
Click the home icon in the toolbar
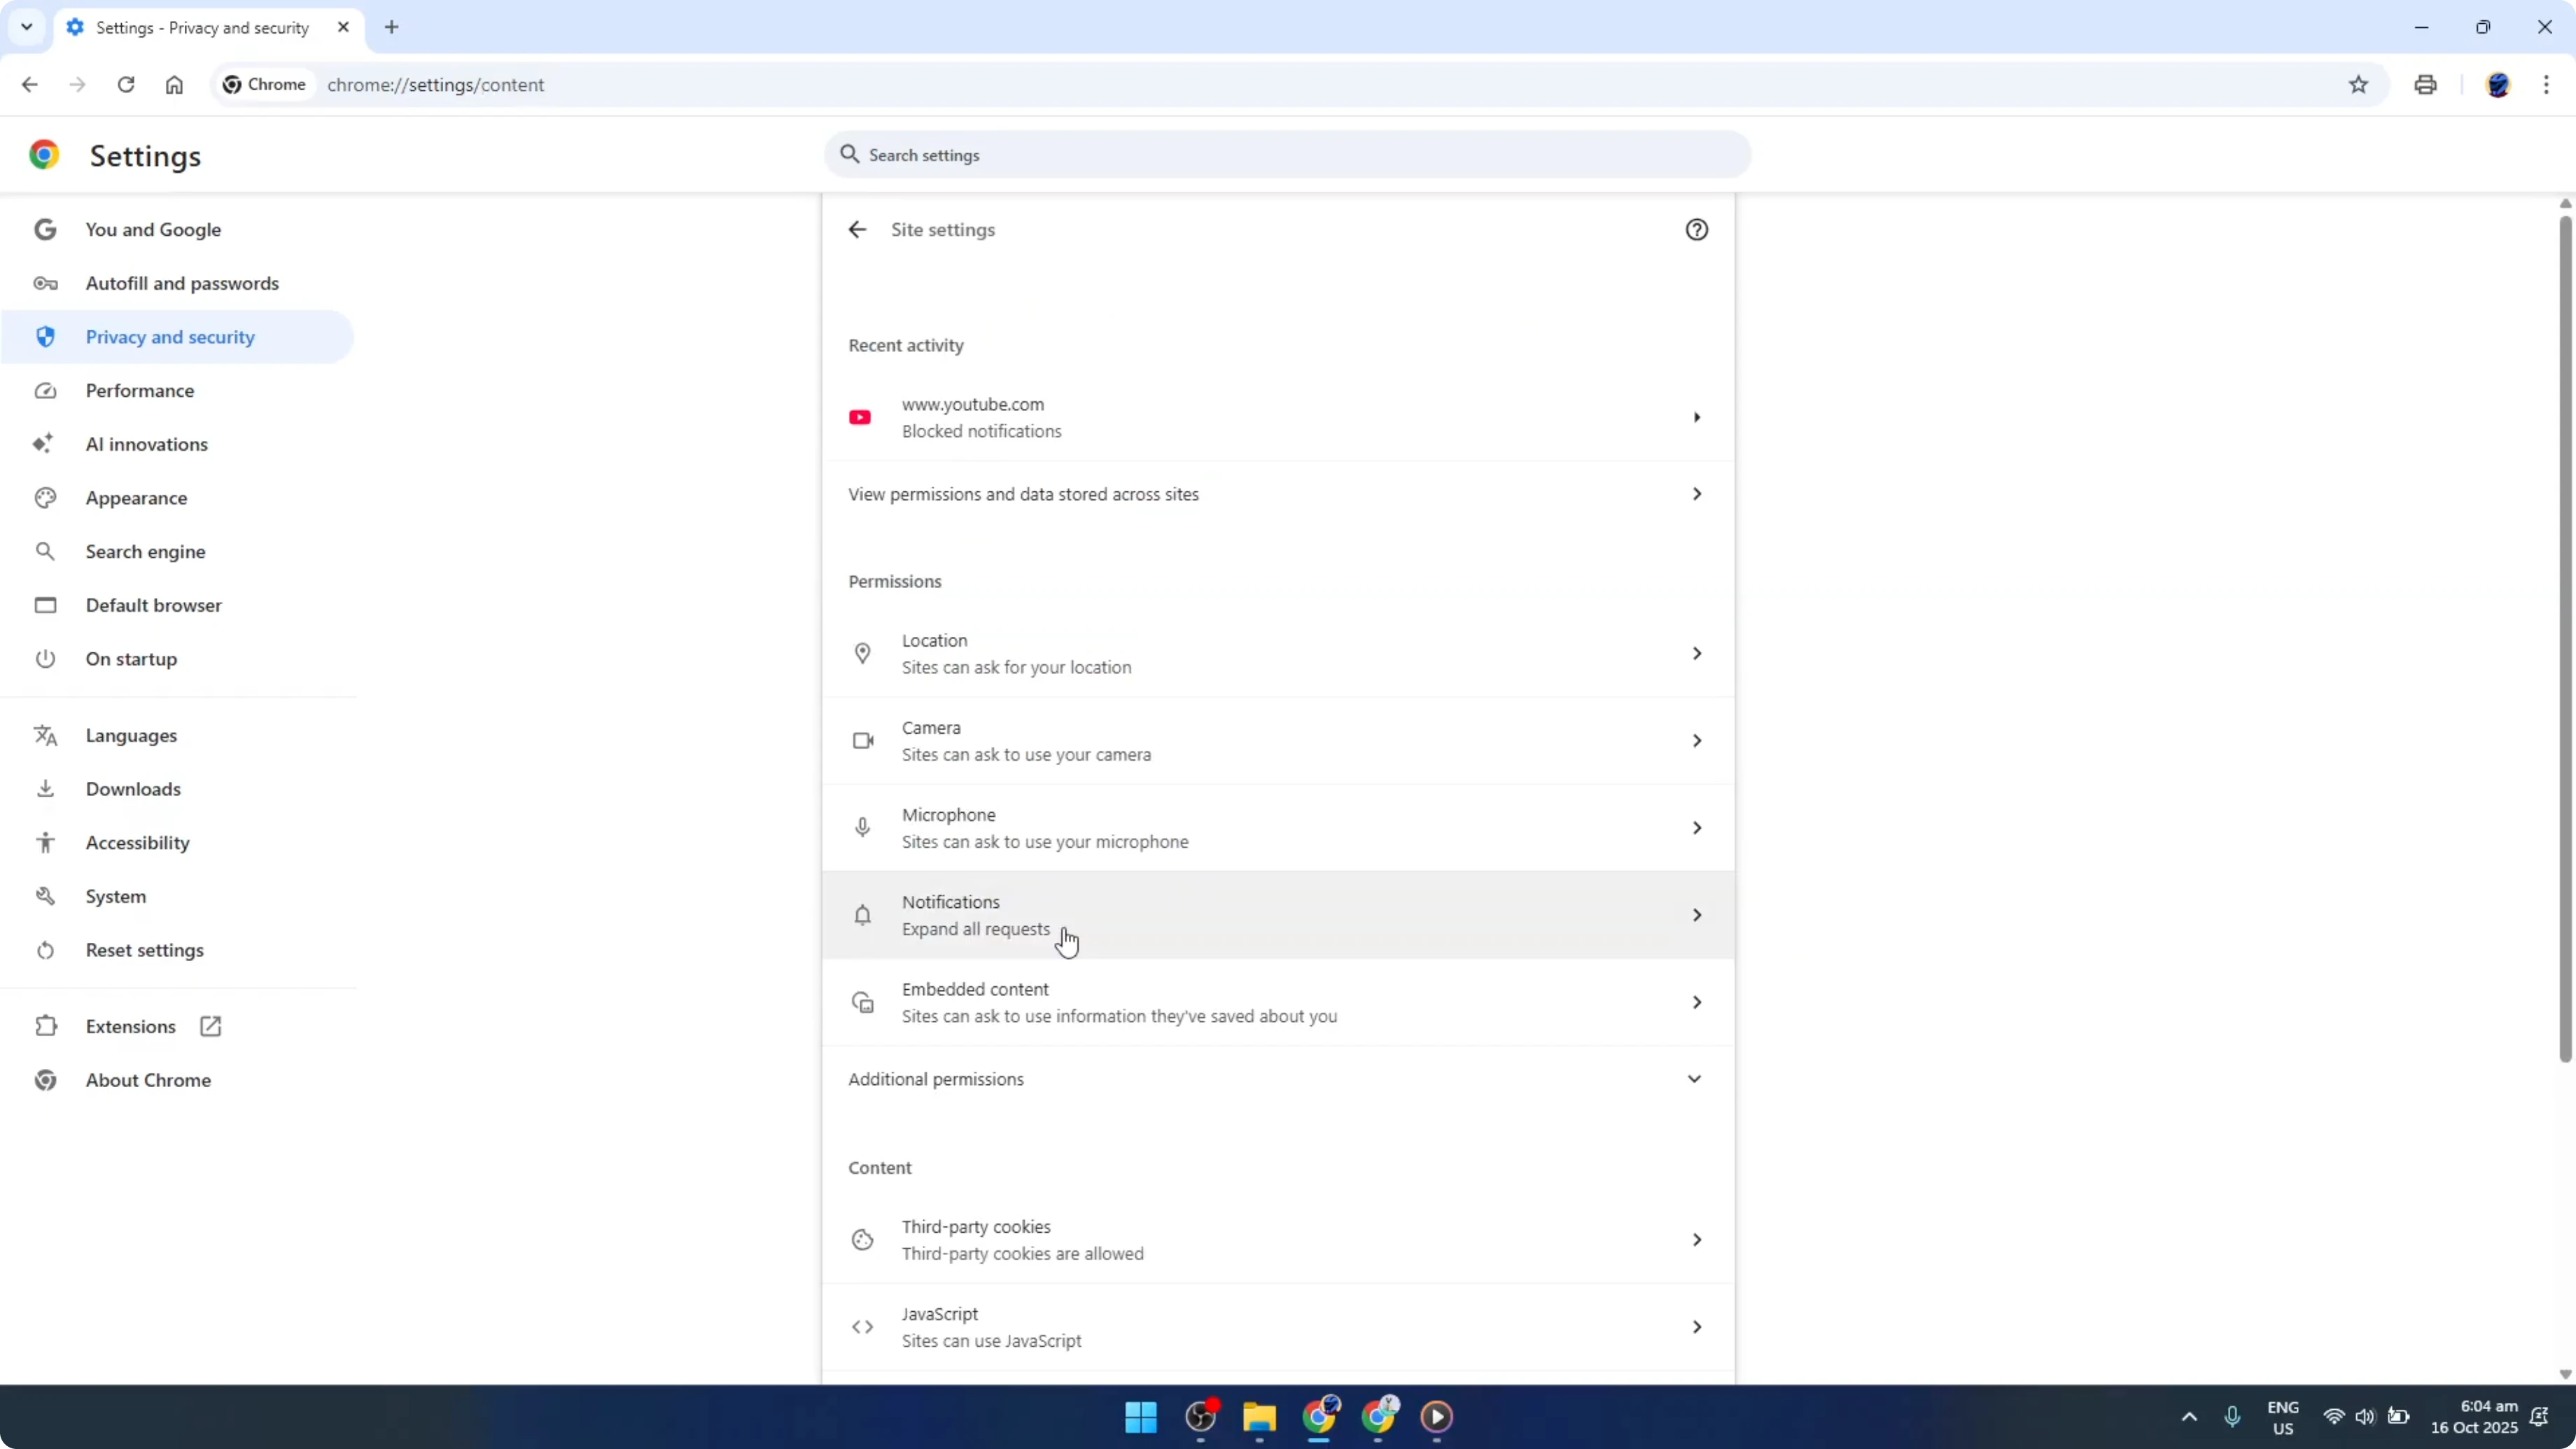(x=174, y=85)
